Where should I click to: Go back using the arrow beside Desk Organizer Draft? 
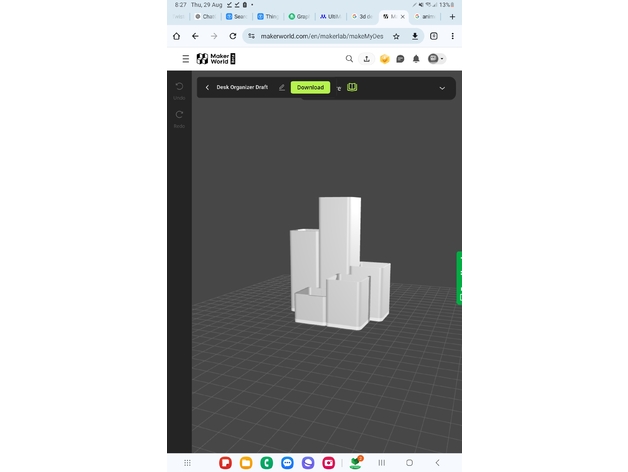point(207,88)
